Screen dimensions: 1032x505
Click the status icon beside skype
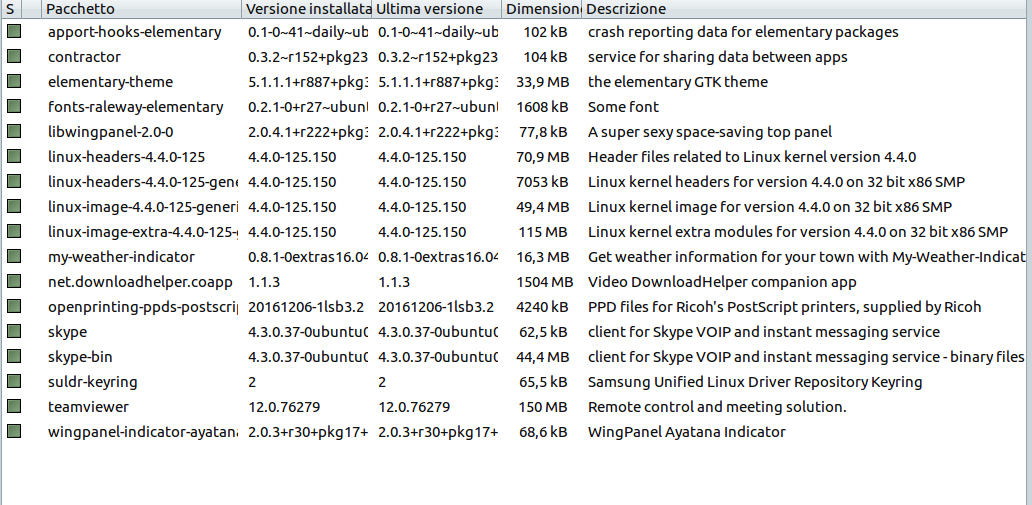(14, 331)
